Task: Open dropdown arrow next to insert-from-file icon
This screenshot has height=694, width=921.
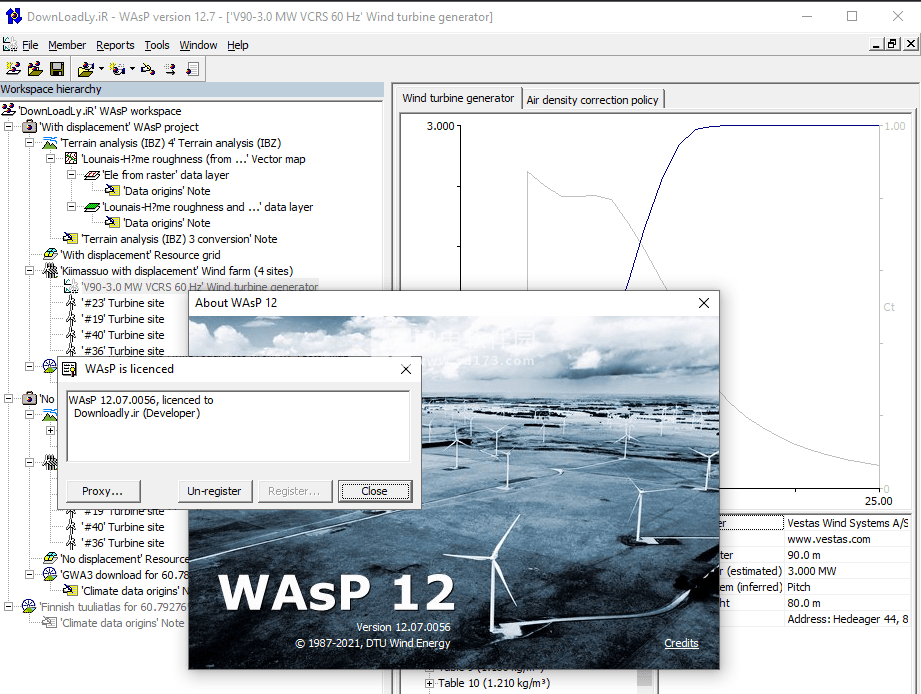Action: tap(101, 69)
